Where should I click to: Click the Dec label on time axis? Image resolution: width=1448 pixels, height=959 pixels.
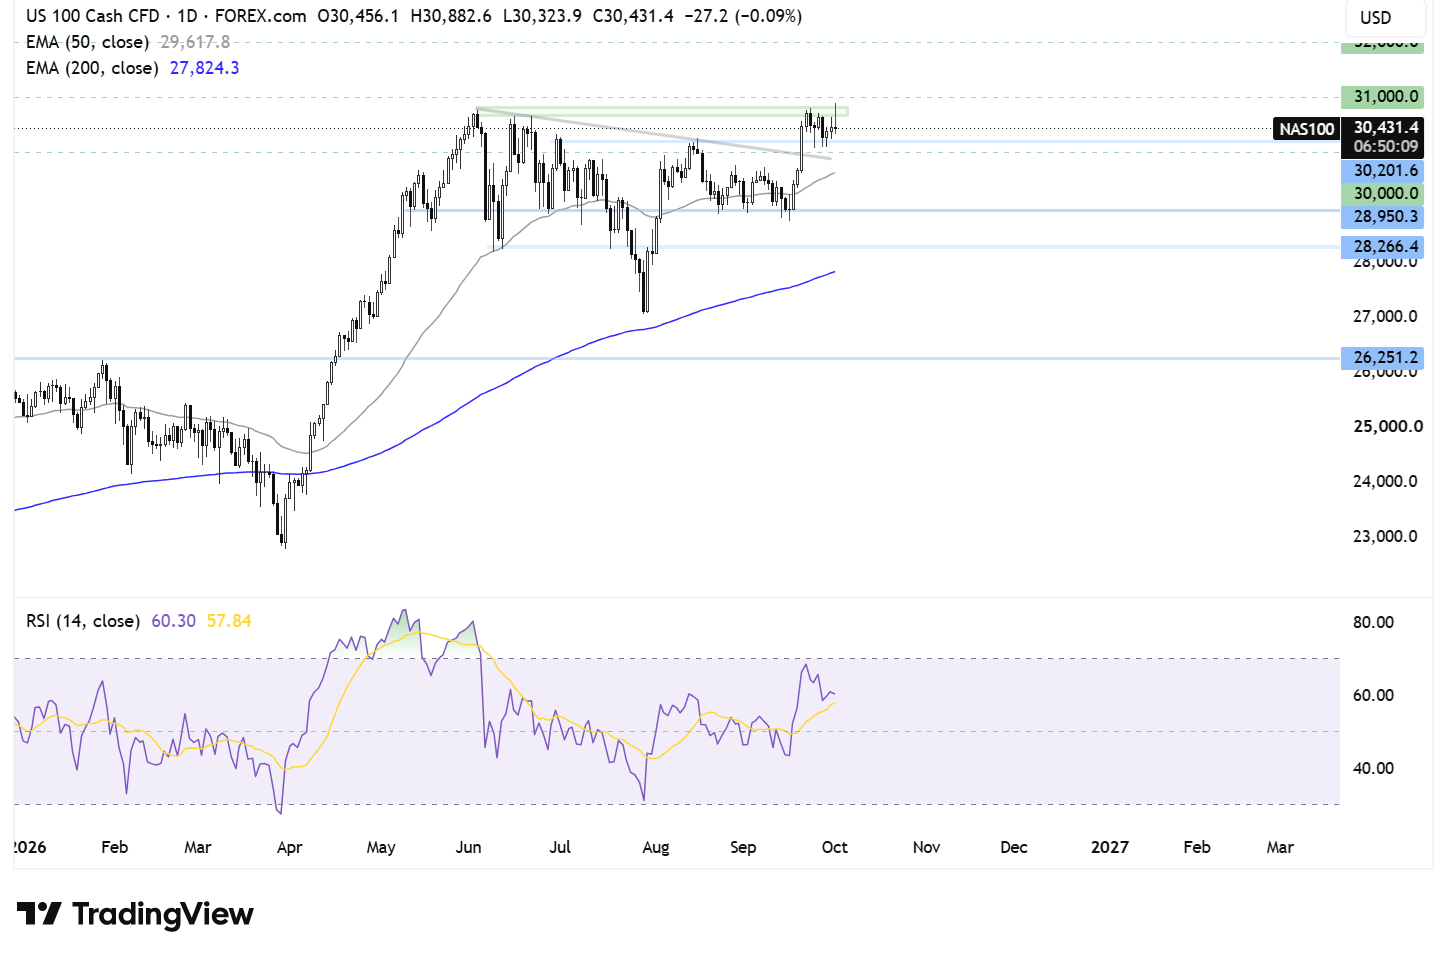1014,847
